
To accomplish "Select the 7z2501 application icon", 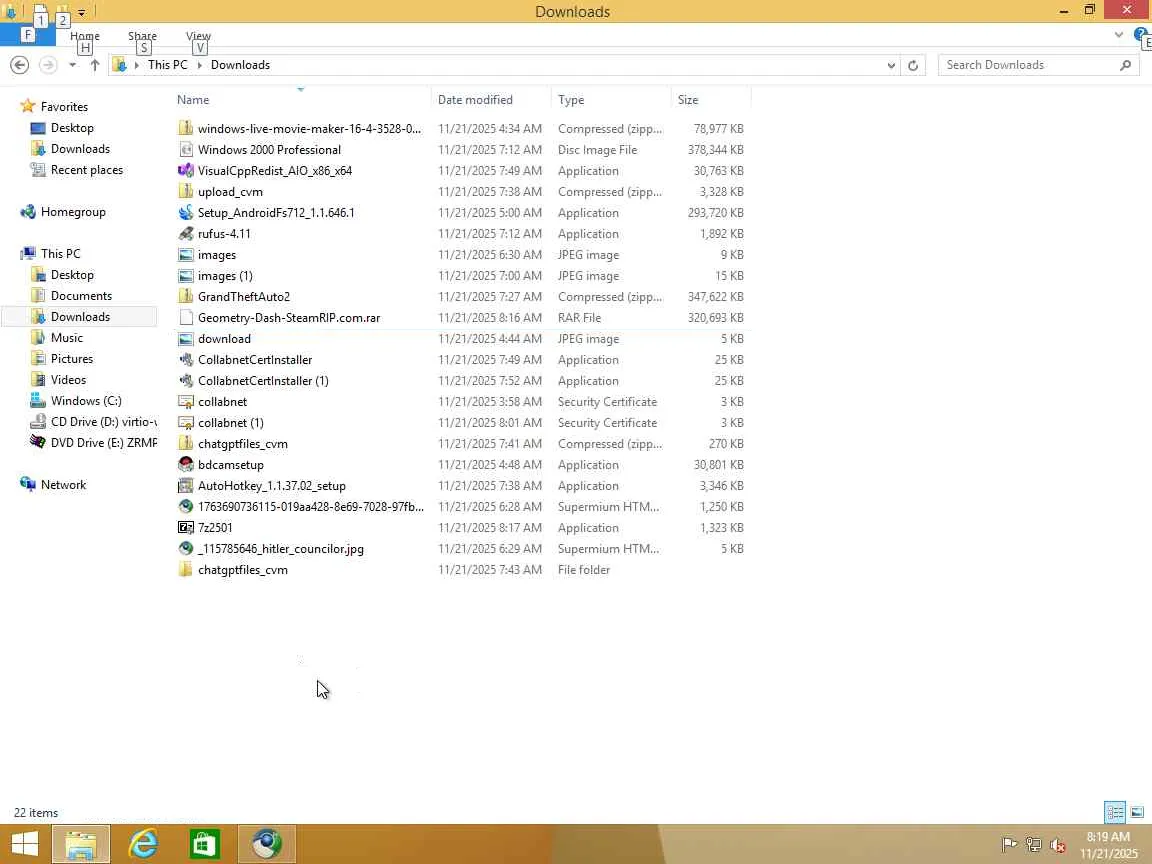I will click(x=186, y=528).
